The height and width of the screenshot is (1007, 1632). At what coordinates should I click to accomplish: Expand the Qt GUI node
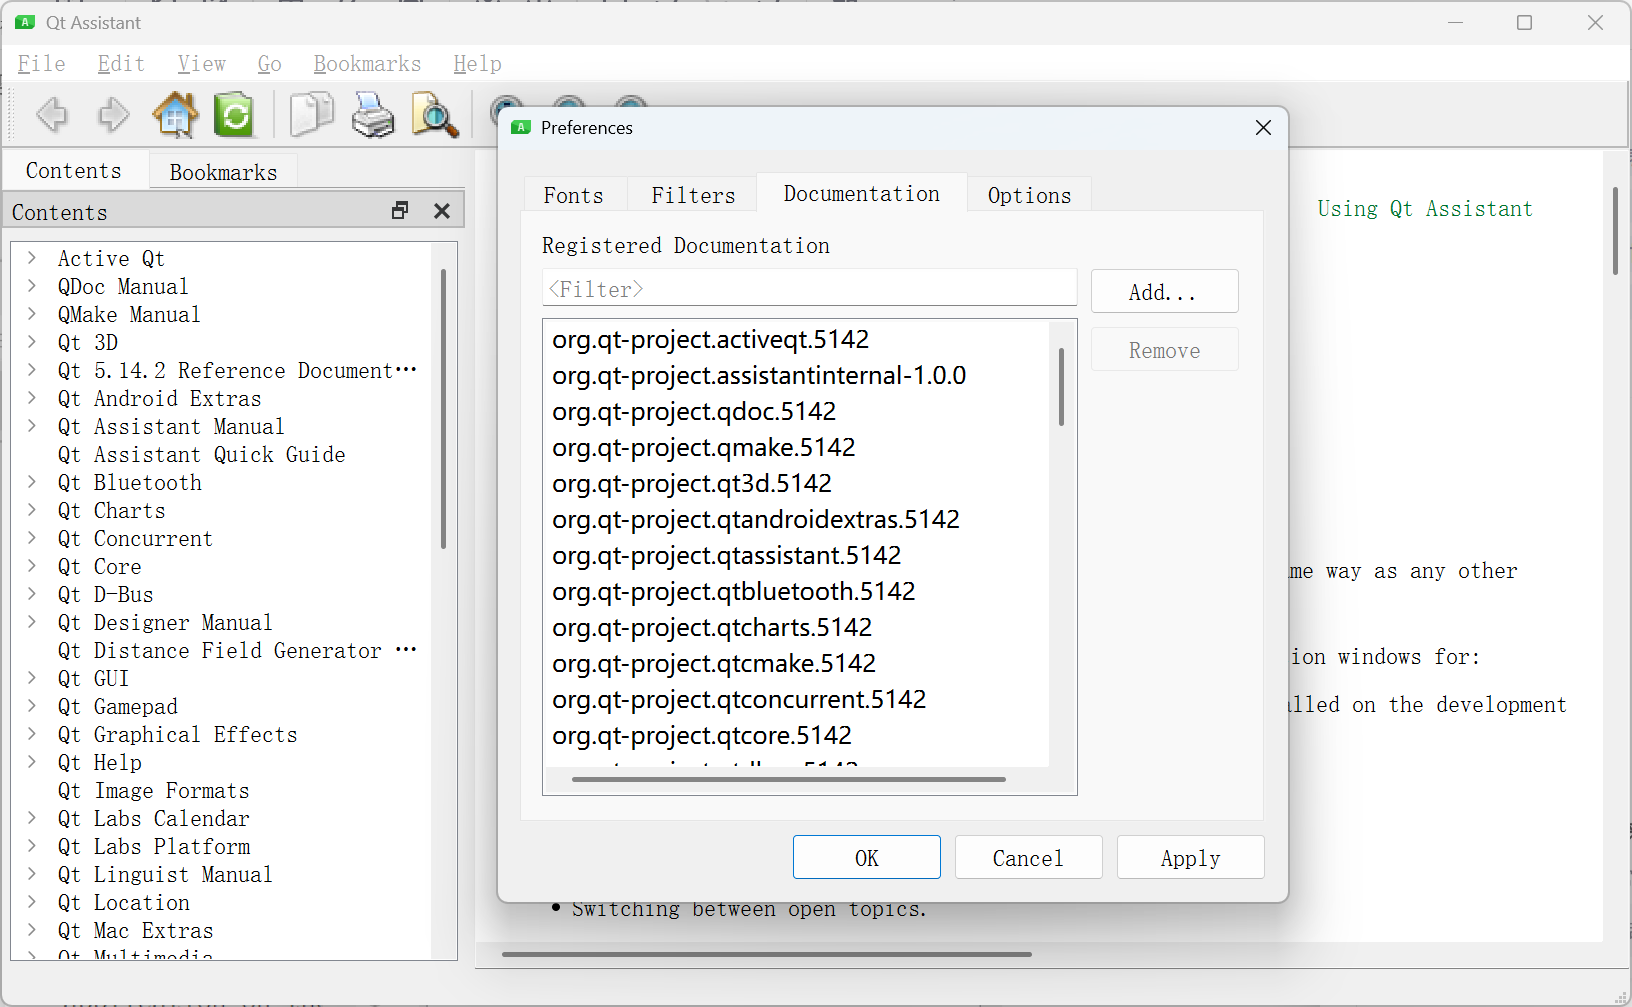click(32, 678)
